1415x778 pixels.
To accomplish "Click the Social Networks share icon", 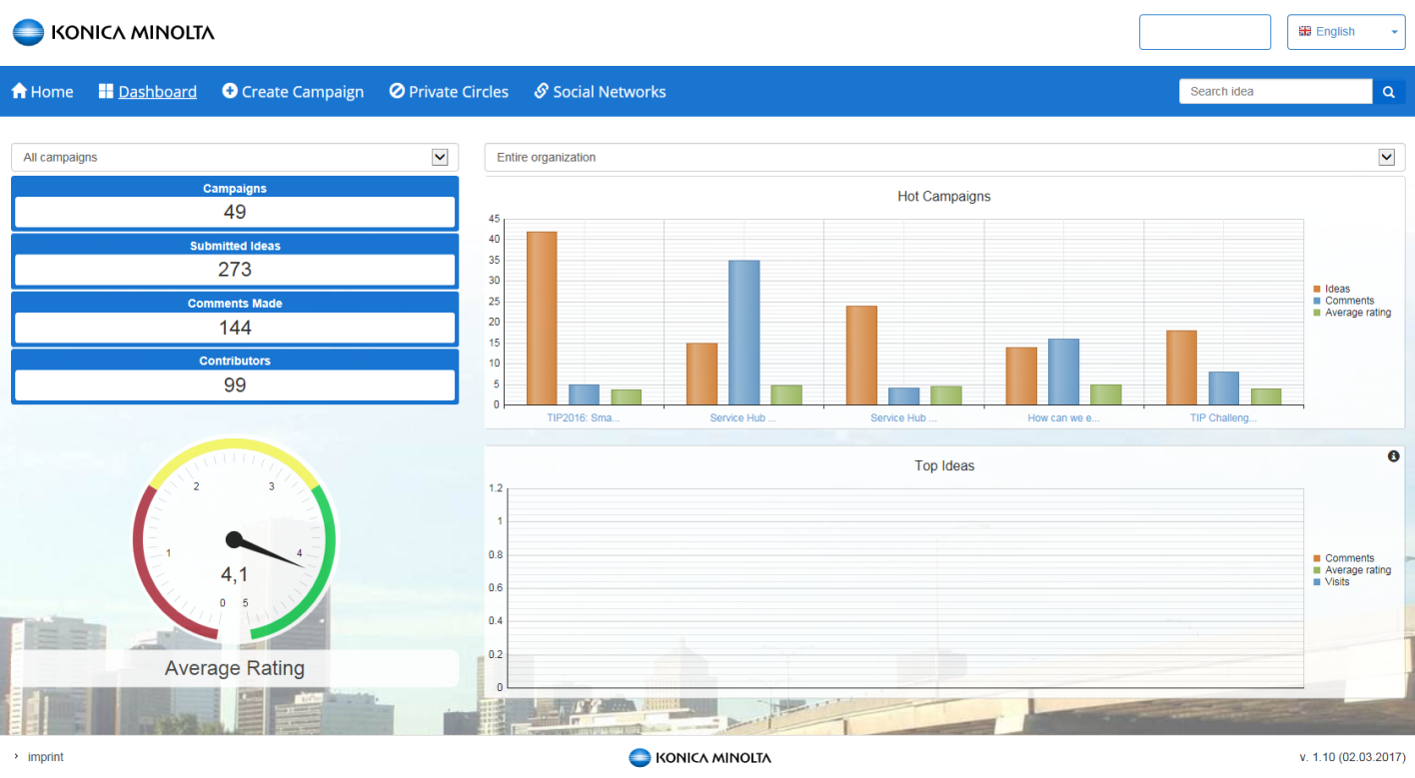I will (x=540, y=91).
